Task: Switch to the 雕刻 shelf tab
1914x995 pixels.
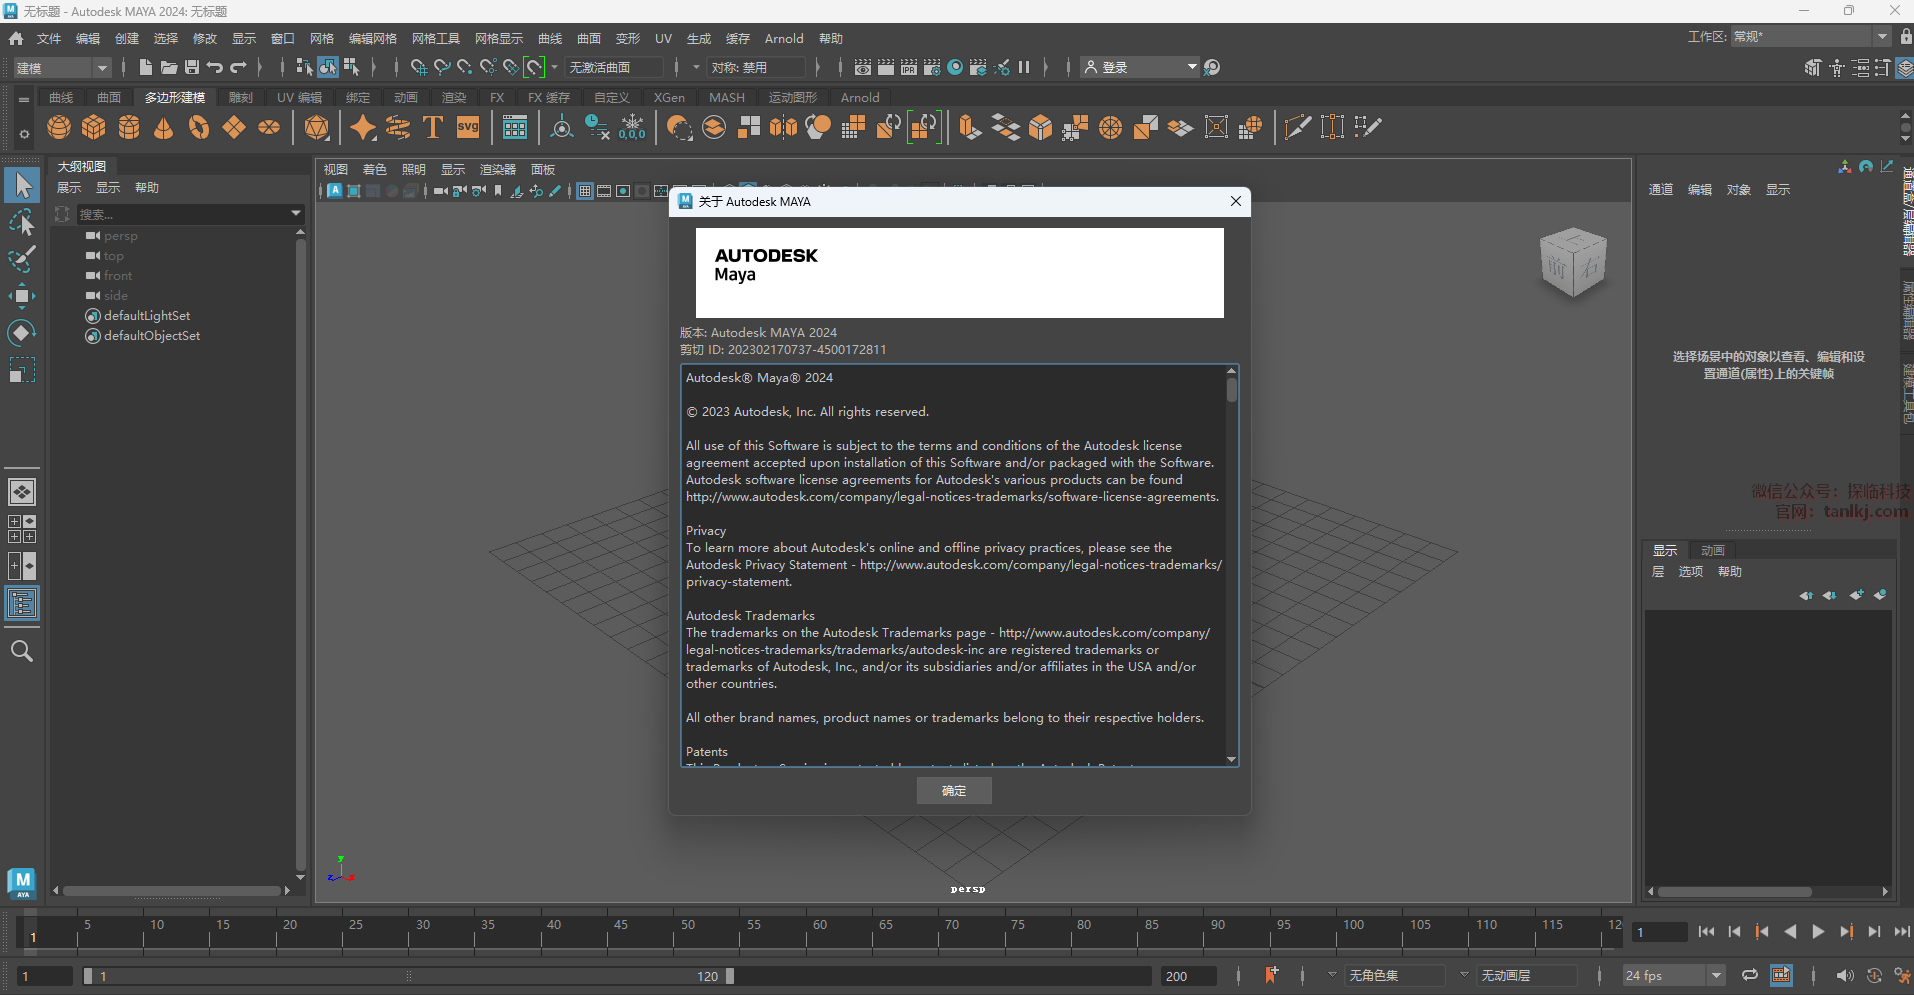Action: tap(240, 97)
